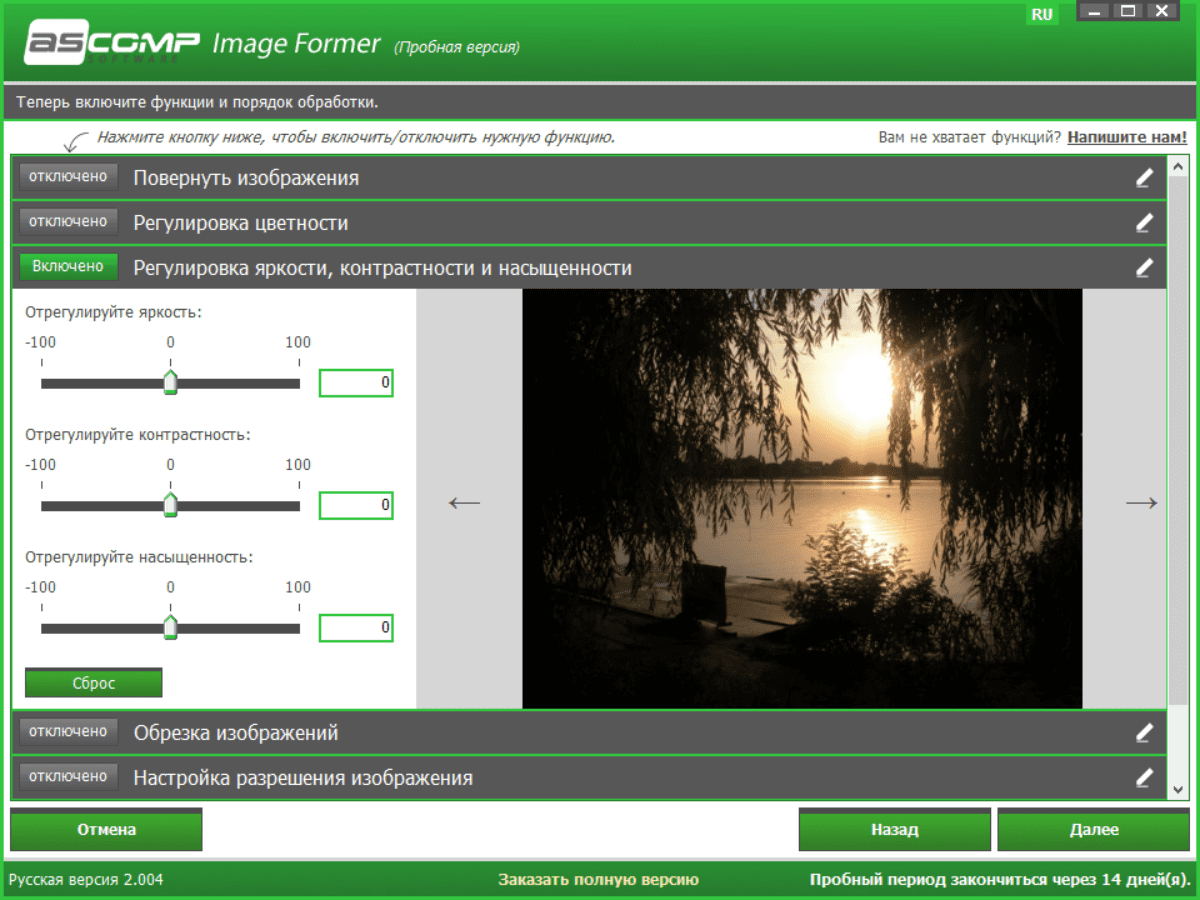The height and width of the screenshot is (900, 1200).
Task: Open Заказать полную версию link
Action: tap(599, 880)
